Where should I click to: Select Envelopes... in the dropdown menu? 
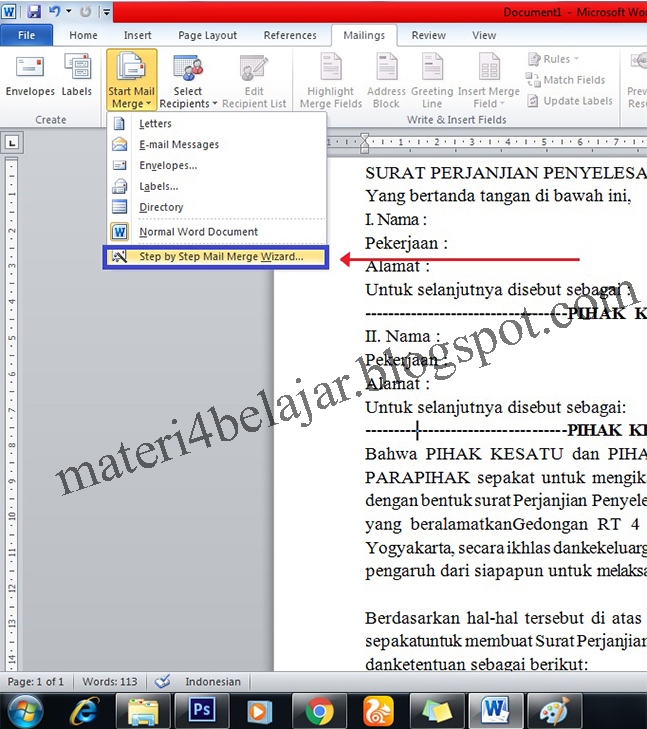click(x=217, y=166)
